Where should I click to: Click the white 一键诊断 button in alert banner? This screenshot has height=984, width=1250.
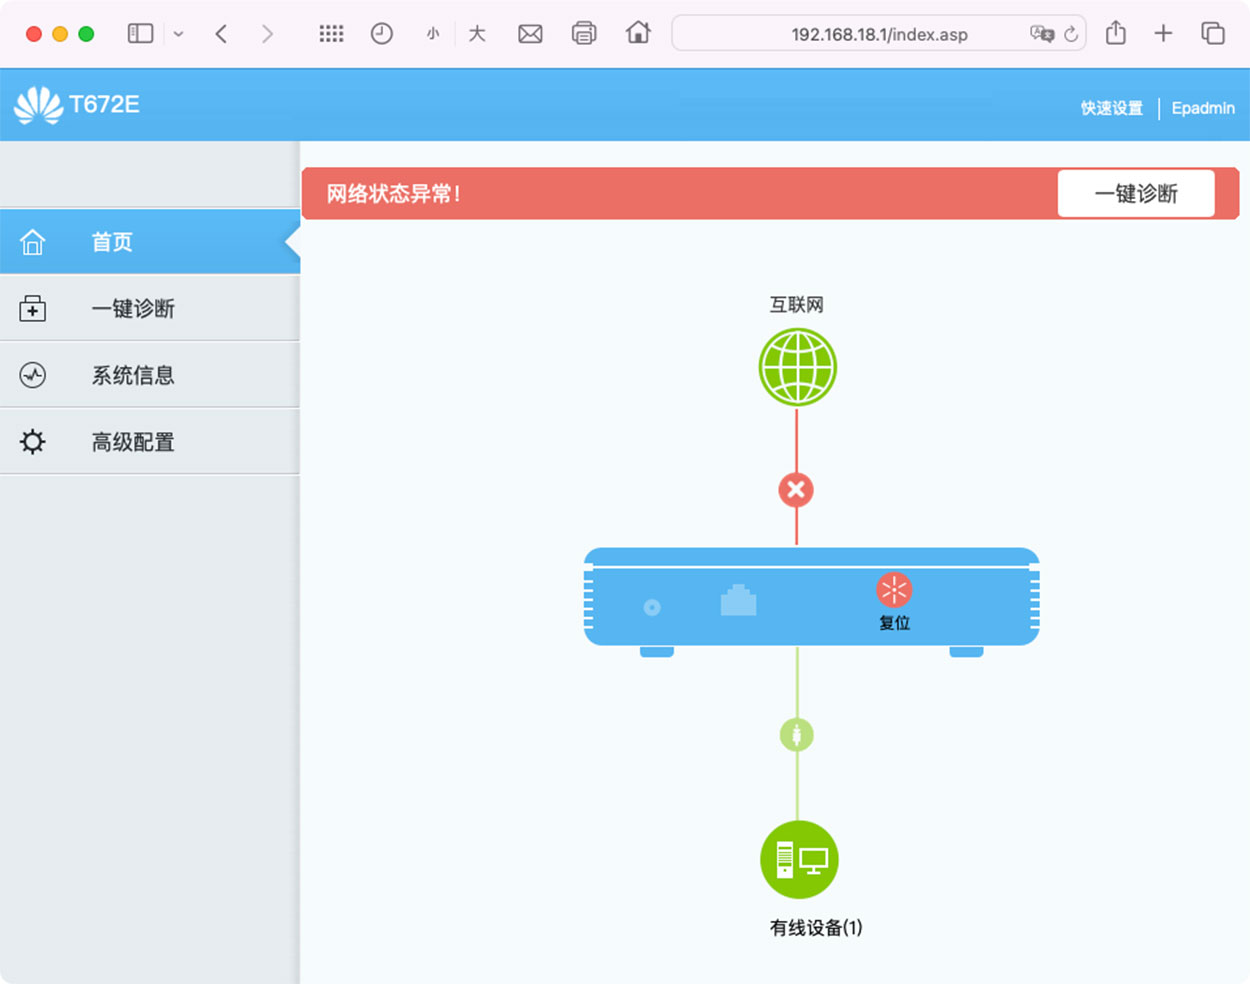(x=1136, y=194)
